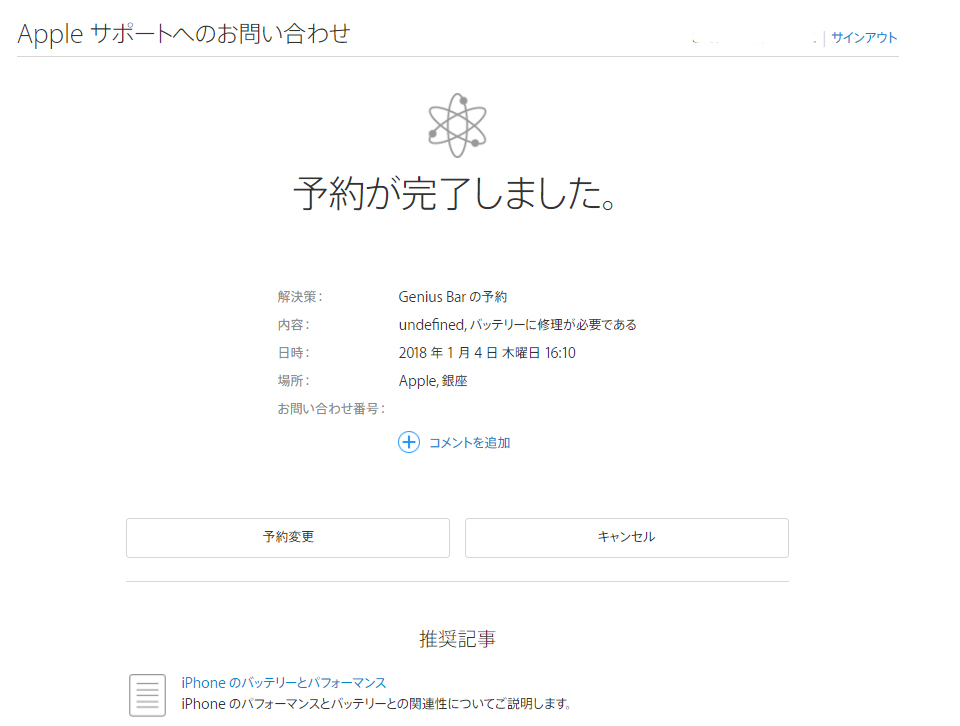Click the Apple, 銀座 location text
Screen dimensions: 960x726
coord(433,381)
